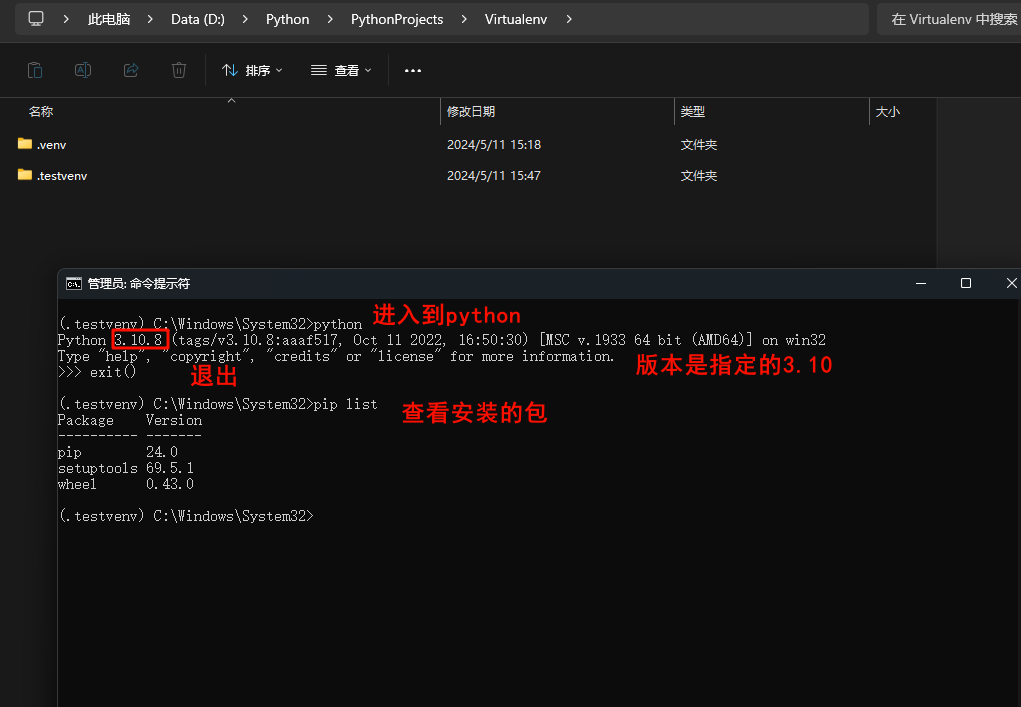This screenshot has width=1021, height=707.
Task: Click the Package Version header line
Action: pos(130,421)
